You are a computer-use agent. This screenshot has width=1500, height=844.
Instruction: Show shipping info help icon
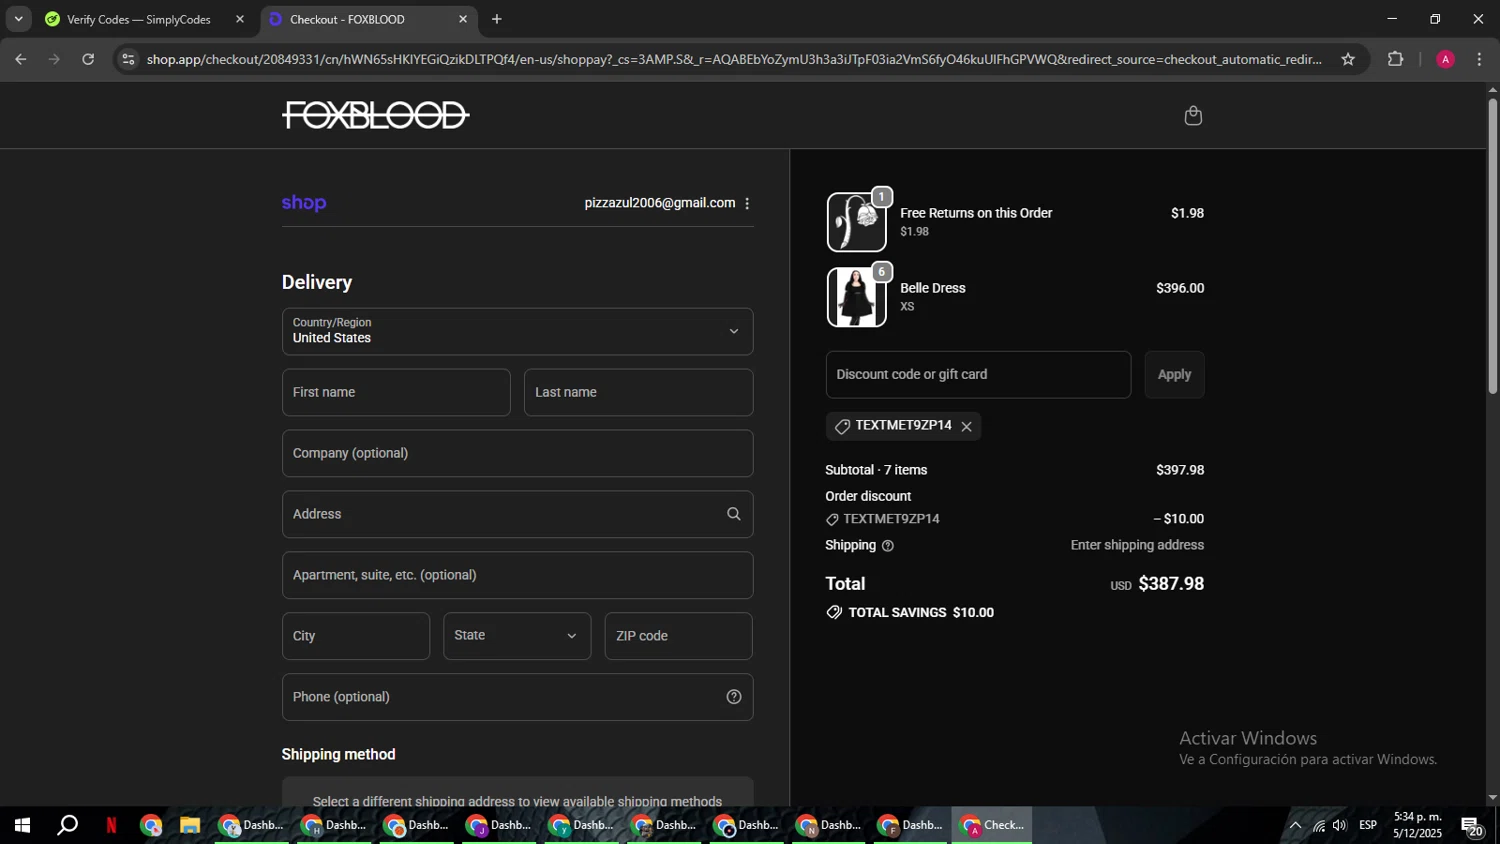888,546
